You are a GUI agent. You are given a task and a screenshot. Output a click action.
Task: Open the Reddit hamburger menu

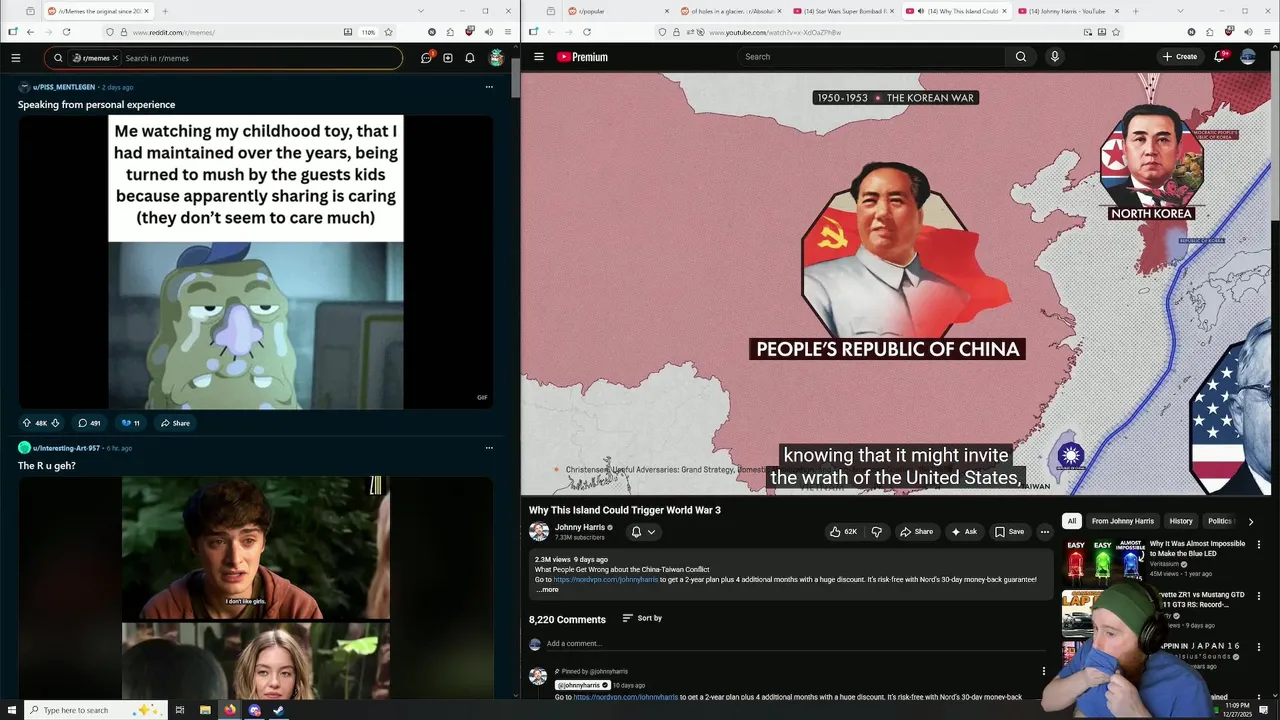[x=15, y=58]
